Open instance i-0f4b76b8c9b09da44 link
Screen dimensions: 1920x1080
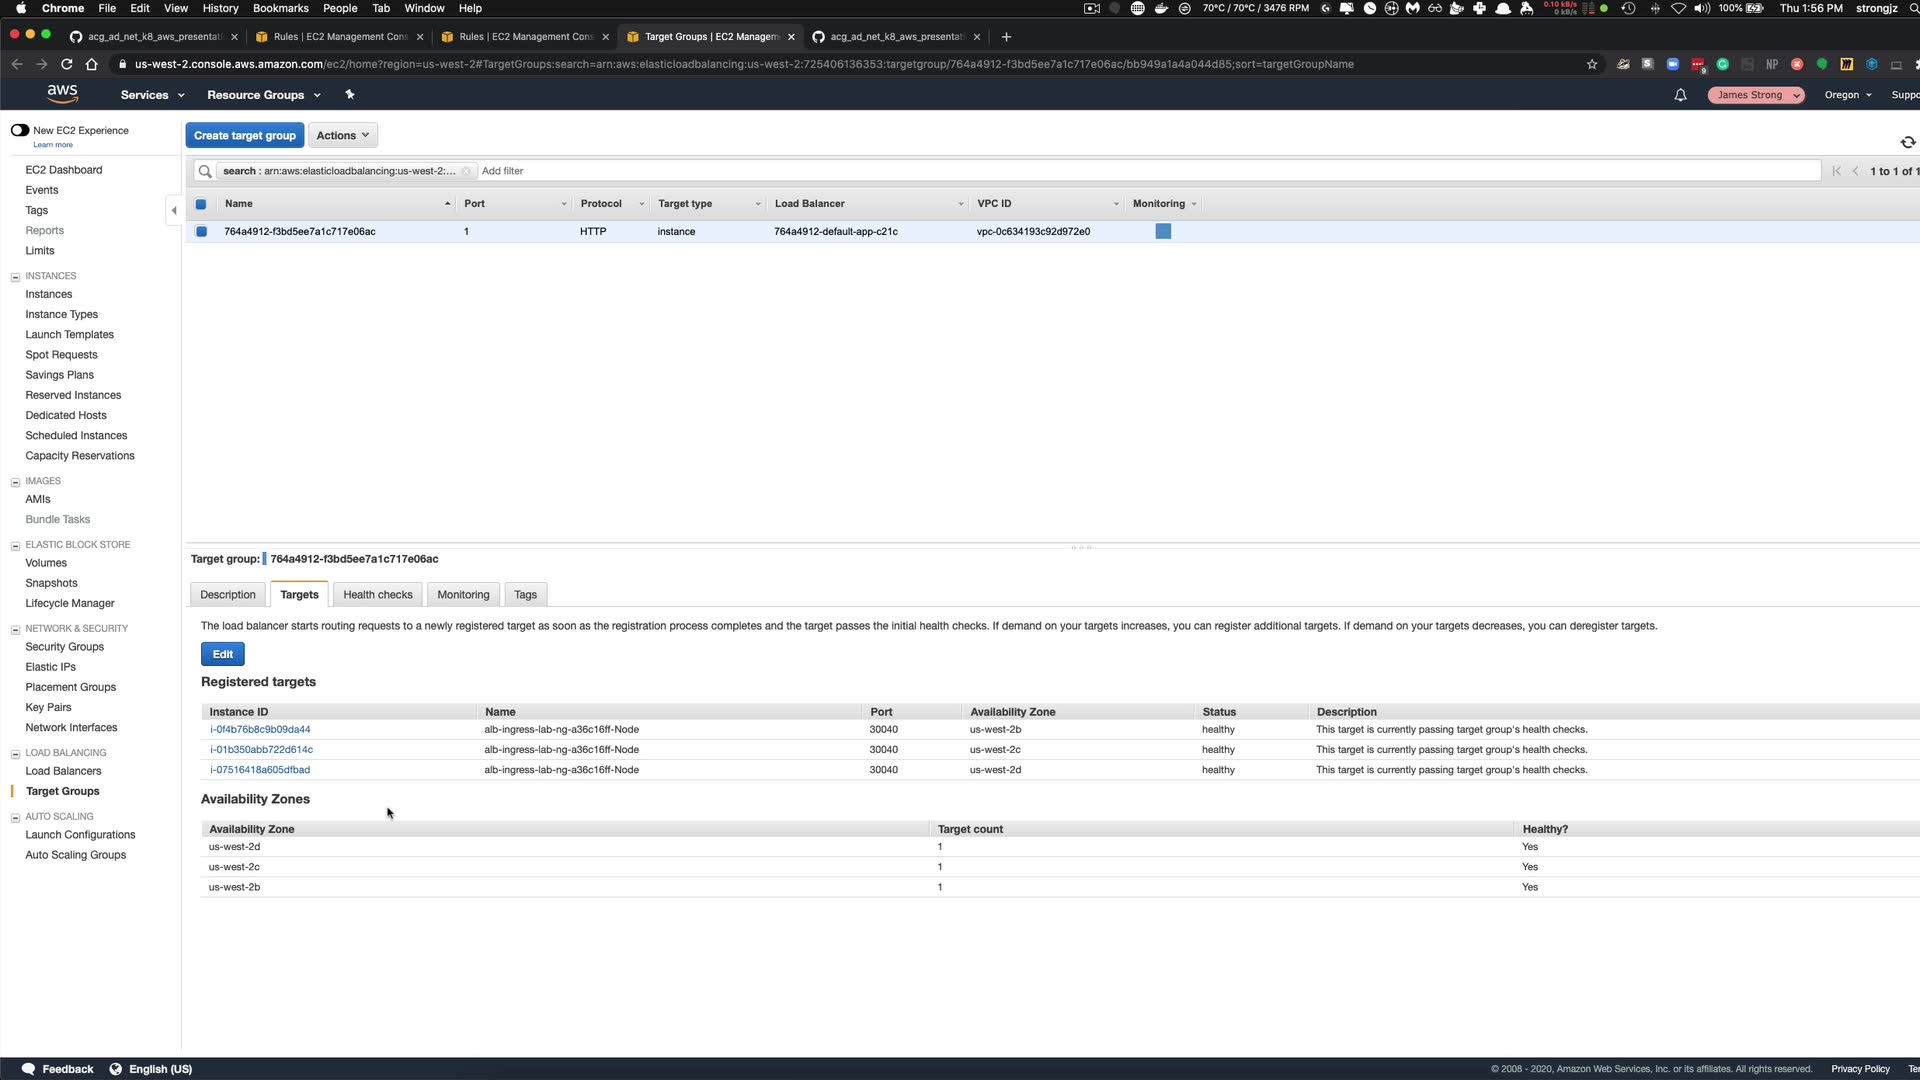tap(260, 730)
